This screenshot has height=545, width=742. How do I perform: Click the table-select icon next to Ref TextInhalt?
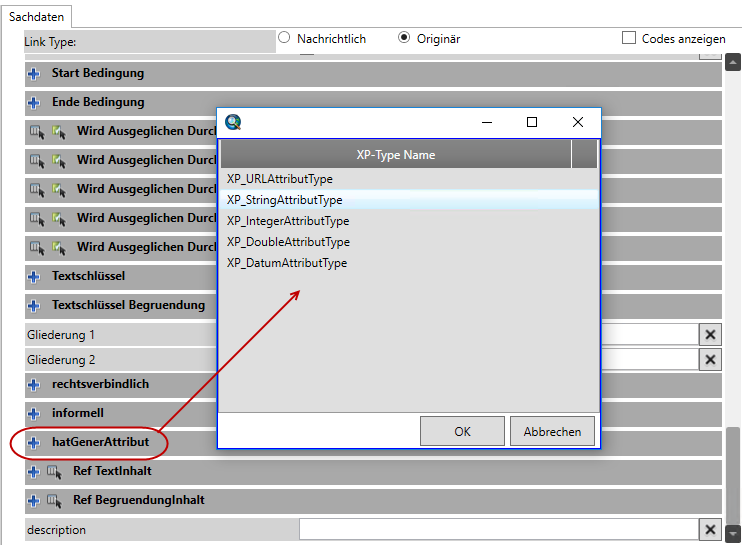[x=56, y=471]
